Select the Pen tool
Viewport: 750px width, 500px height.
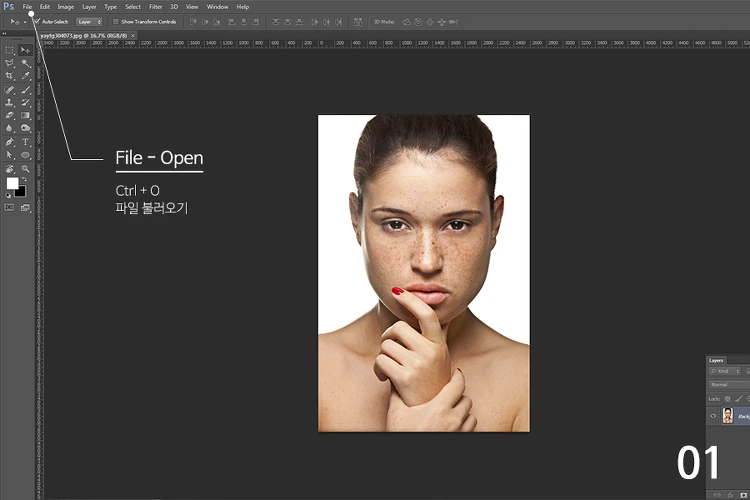click(x=10, y=142)
